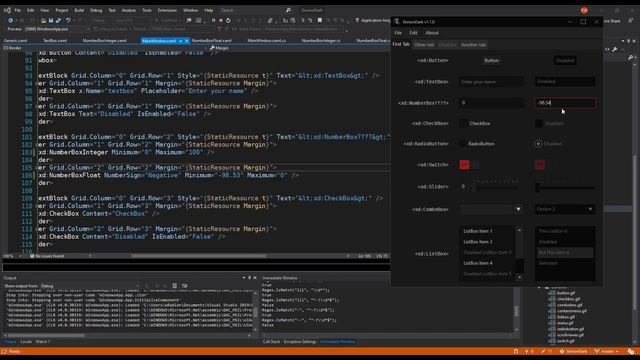
Task: Click the navigate backward circle icon
Action: [10, 20]
